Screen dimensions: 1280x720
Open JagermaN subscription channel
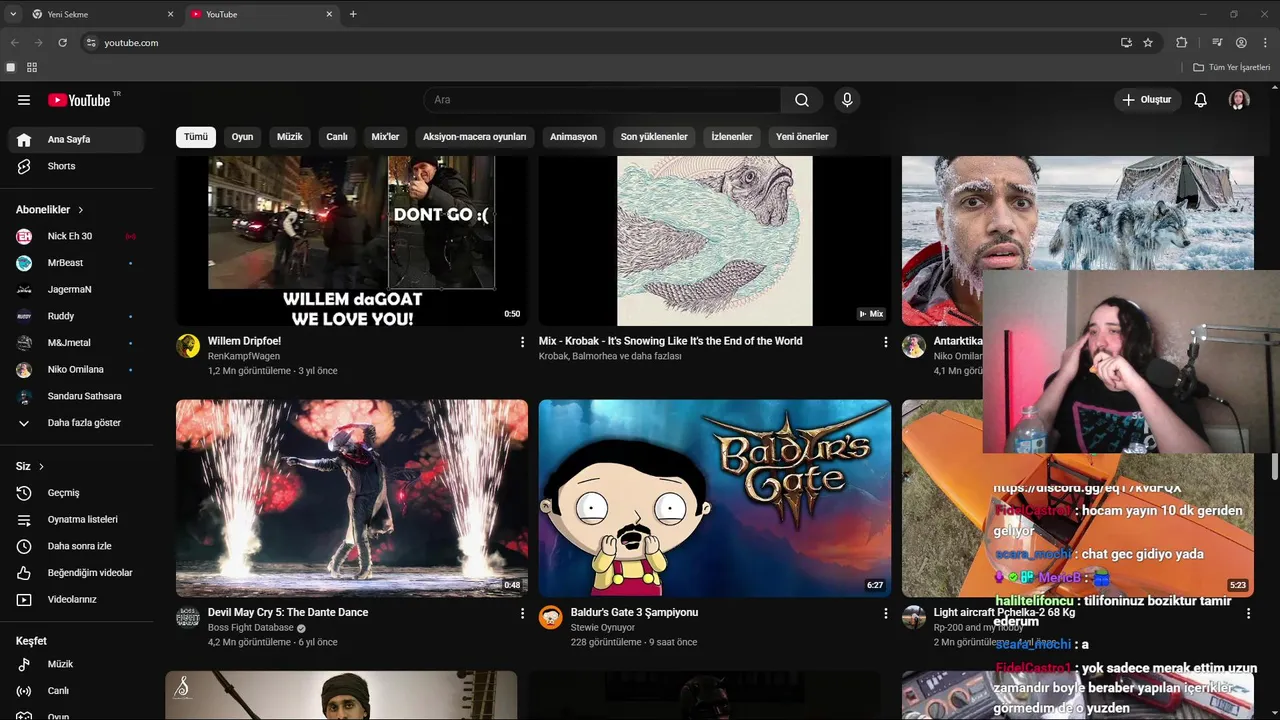point(76,289)
